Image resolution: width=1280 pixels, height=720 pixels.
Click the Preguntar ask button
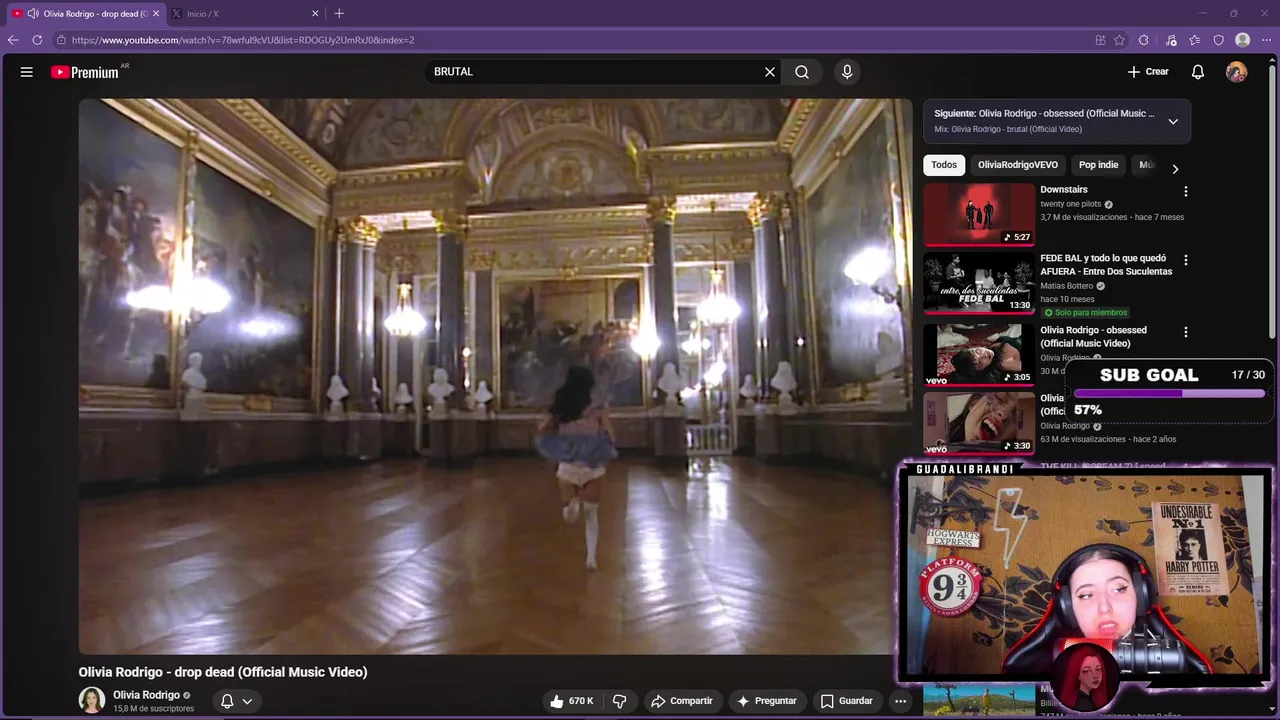766,701
